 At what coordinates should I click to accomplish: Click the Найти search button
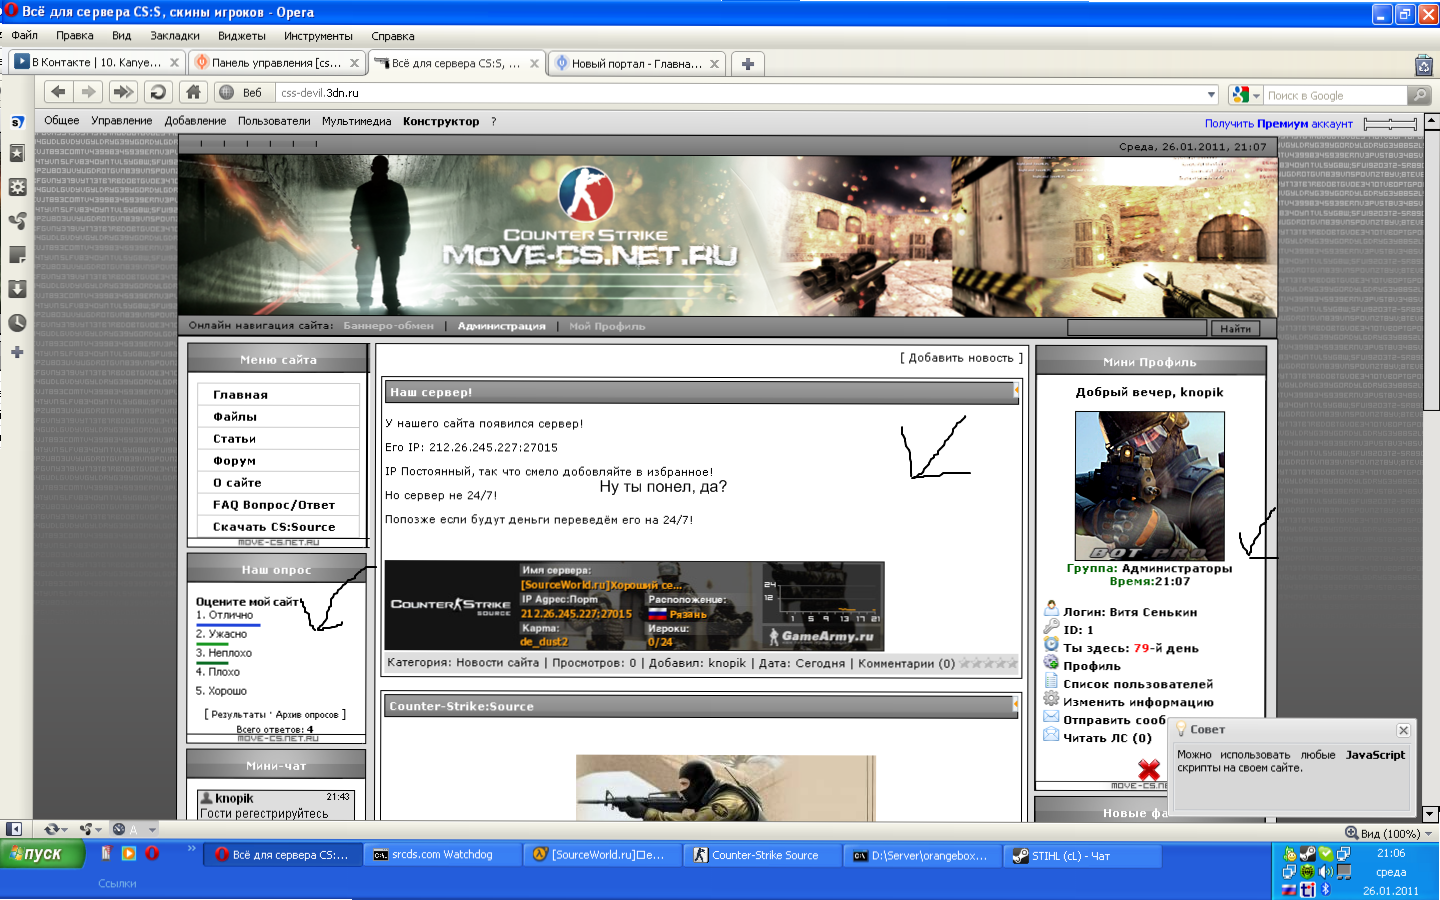click(x=1235, y=328)
